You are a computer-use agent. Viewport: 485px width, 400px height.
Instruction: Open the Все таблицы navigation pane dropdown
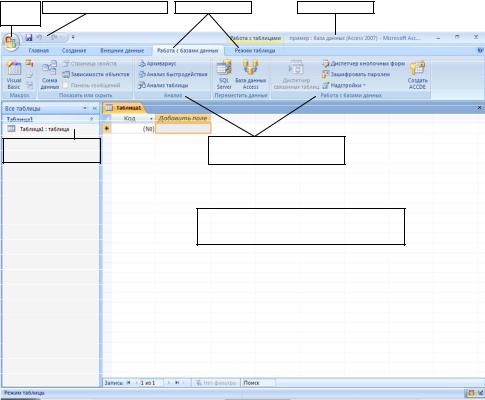click(x=85, y=108)
